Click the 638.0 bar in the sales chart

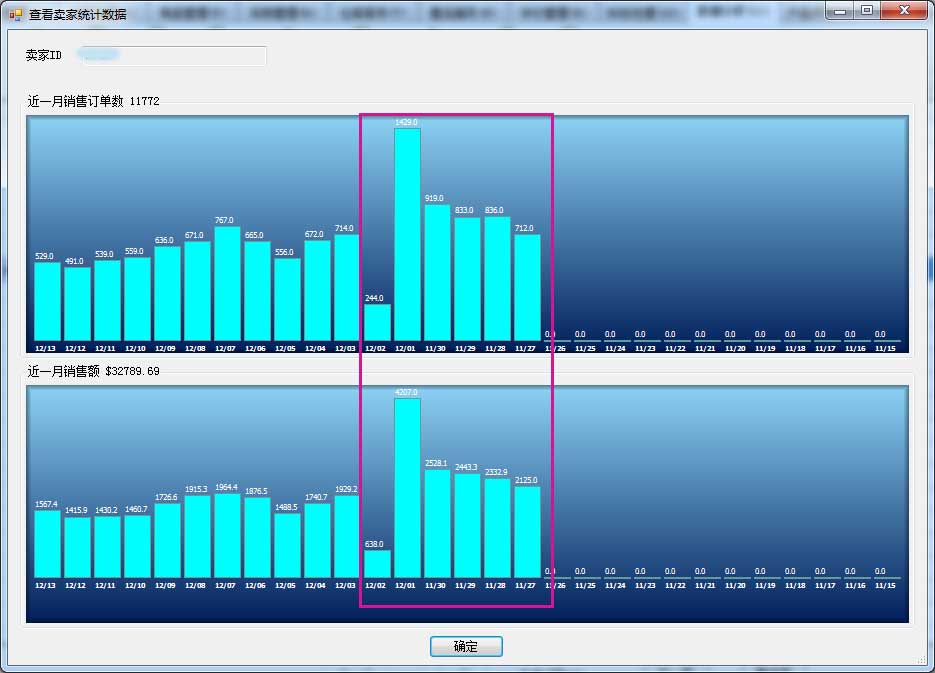point(377,563)
